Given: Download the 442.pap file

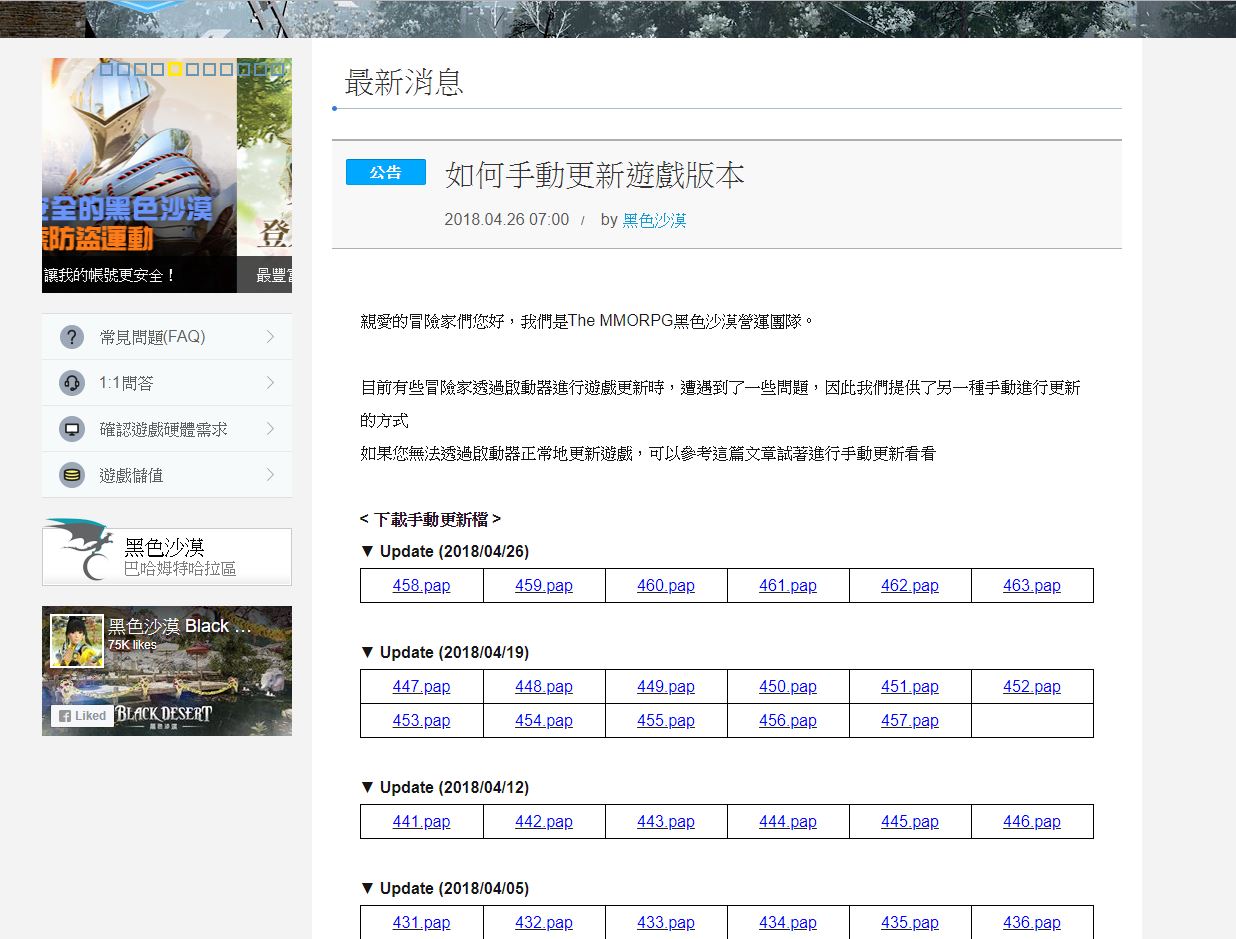Looking at the screenshot, I should tap(544, 822).
